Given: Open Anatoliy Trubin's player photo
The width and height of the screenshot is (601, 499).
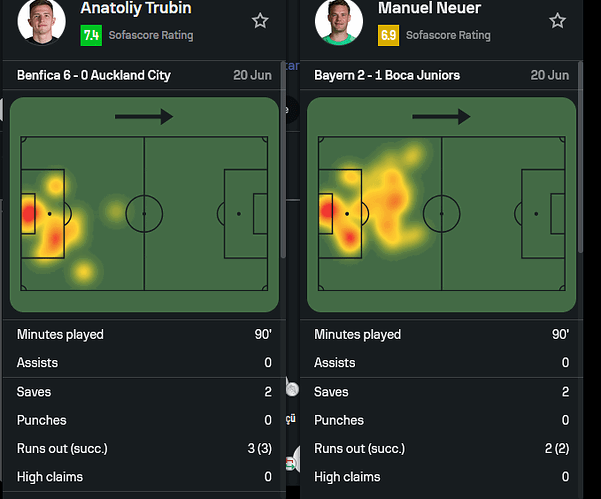Looking at the screenshot, I should (x=41, y=21).
